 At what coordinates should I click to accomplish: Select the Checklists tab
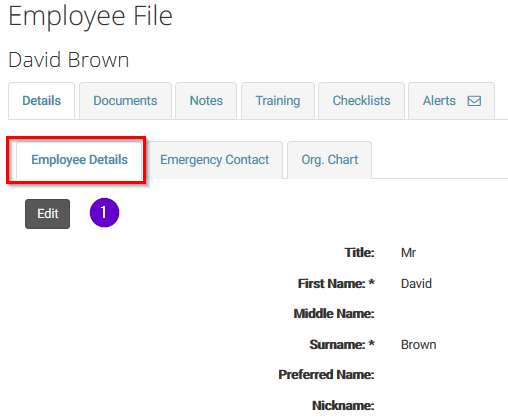tap(361, 101)
